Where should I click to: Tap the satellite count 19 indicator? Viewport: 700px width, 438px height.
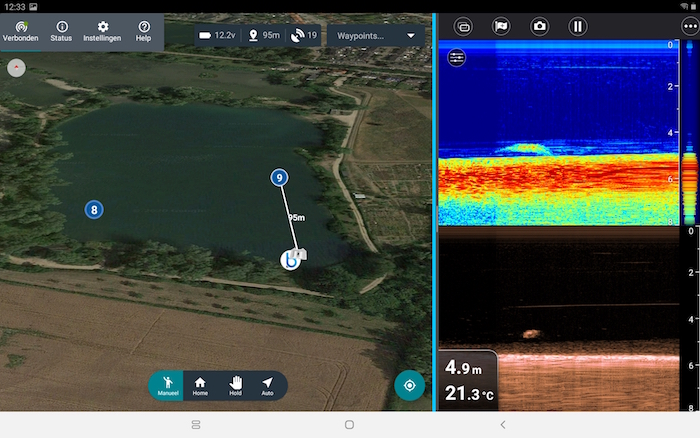[x=304, y=35]
